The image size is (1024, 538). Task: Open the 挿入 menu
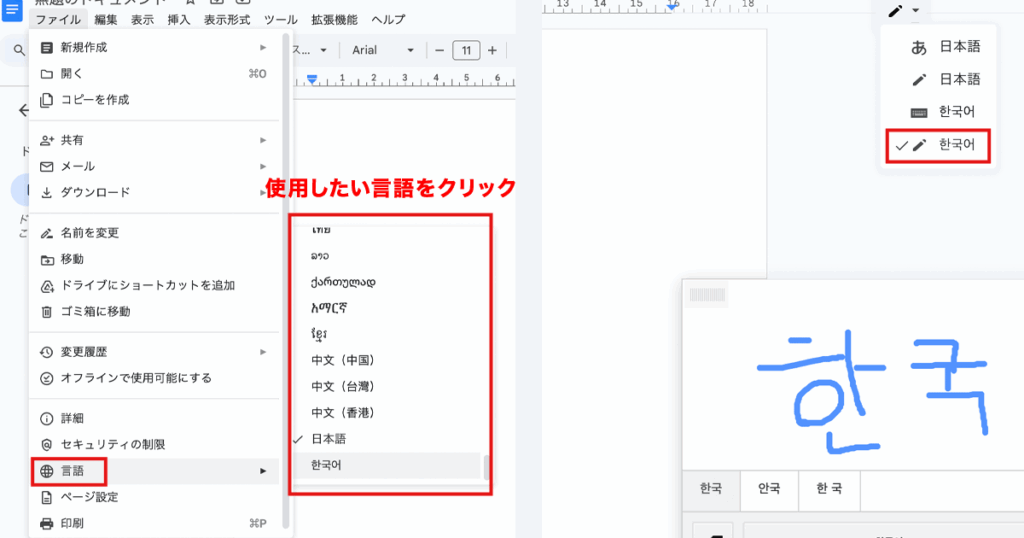(179, 20)
